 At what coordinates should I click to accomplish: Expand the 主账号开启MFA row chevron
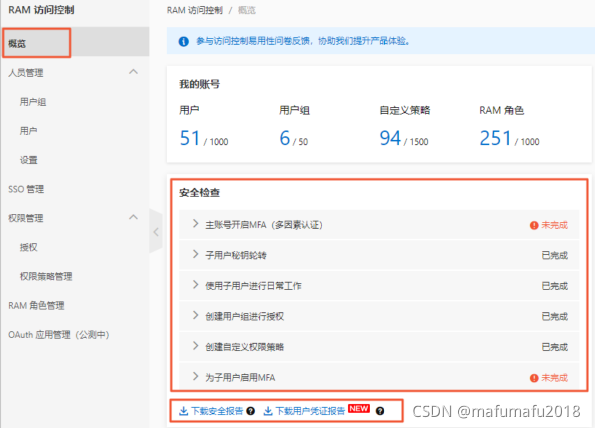pos(195,223)
